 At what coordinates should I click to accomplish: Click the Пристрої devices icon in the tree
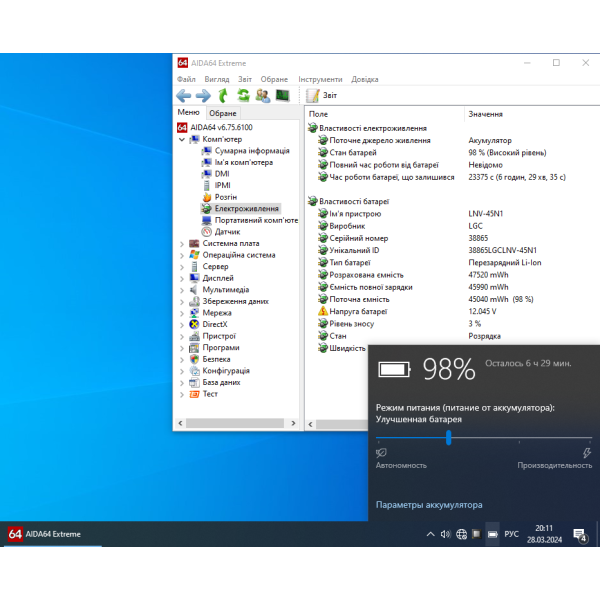pyautogui.click(x=194, y=336)
